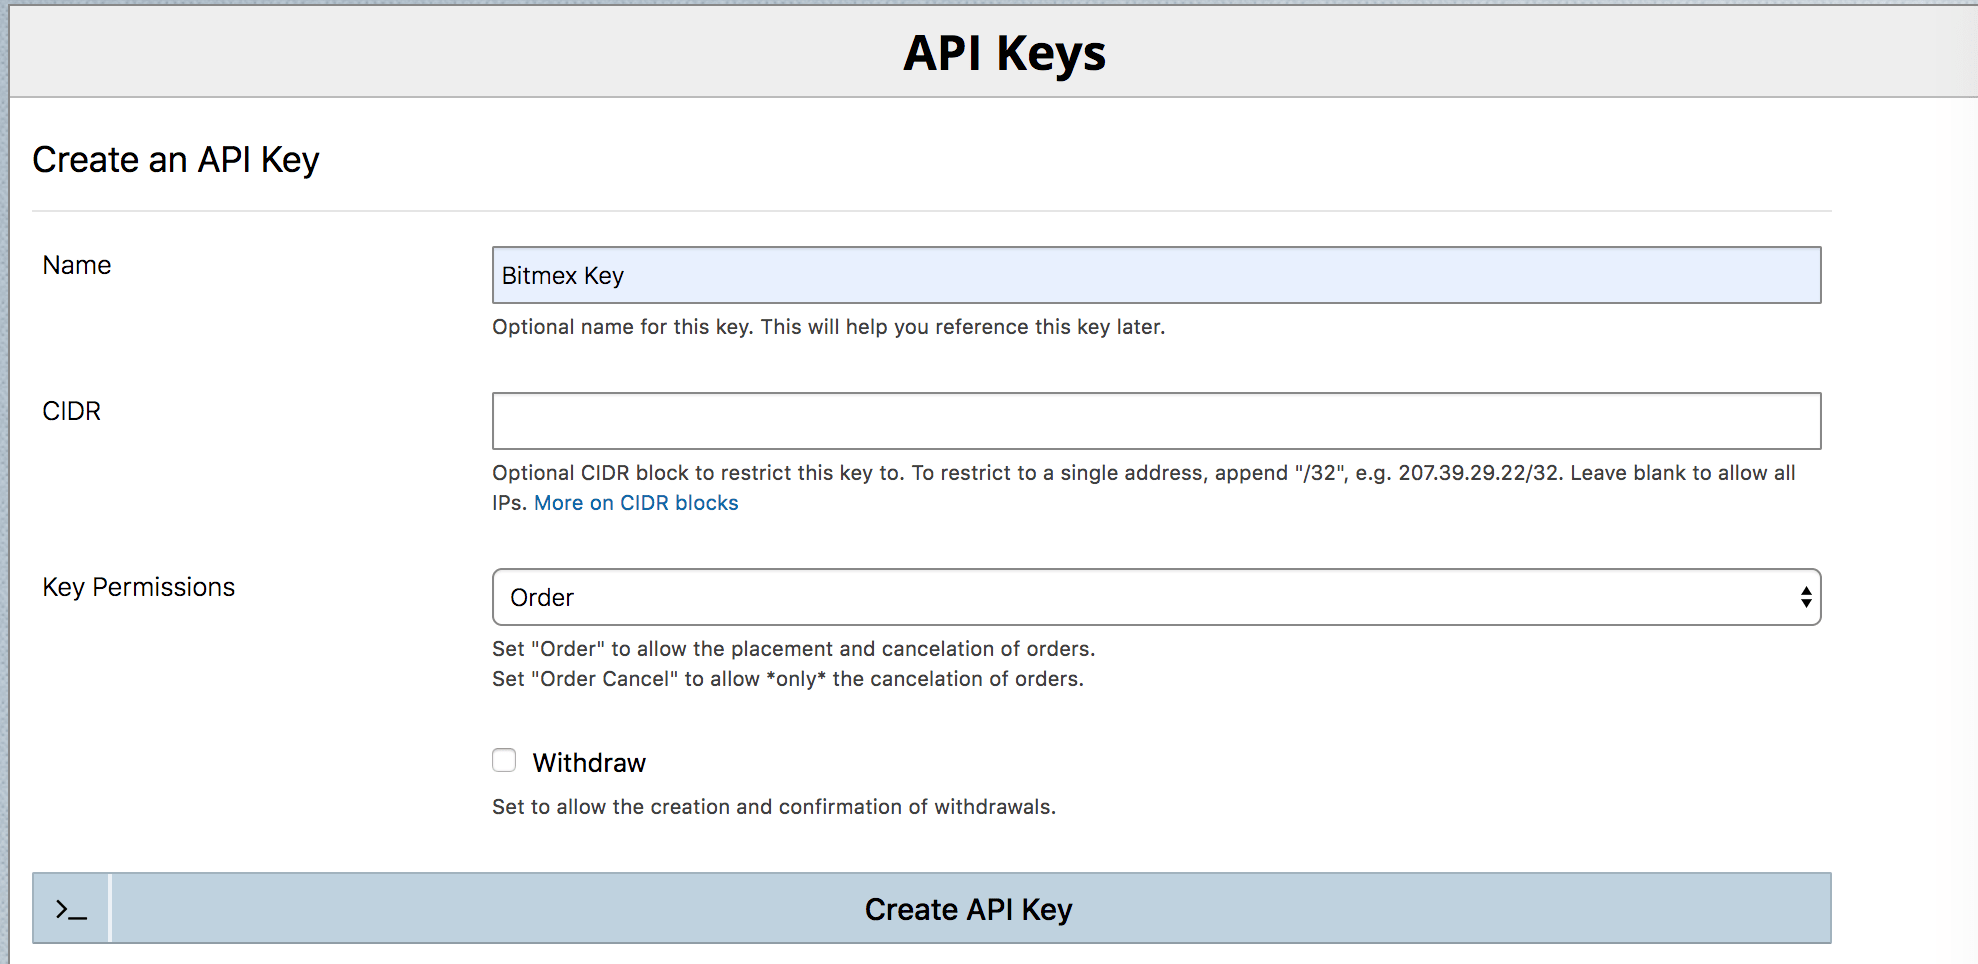The width and height of the screenshot is (1978, 964).
Task: Click the terminal prompt icon on the button bar
Action: (70, 909)
